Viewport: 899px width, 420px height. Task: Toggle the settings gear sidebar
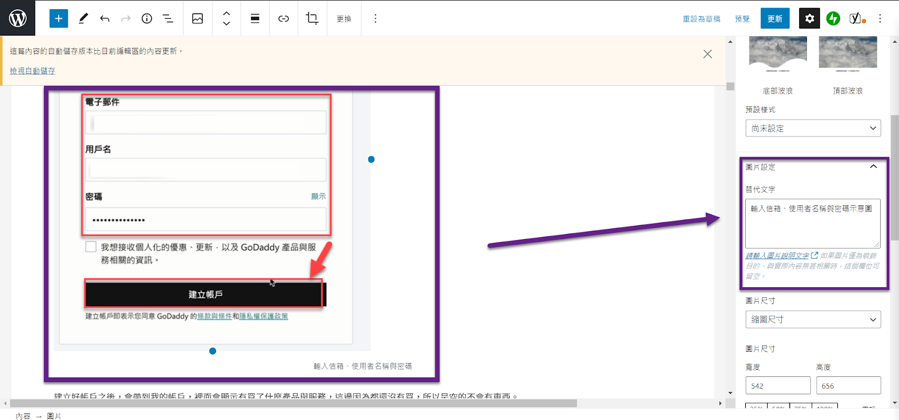tap(809, 18)
